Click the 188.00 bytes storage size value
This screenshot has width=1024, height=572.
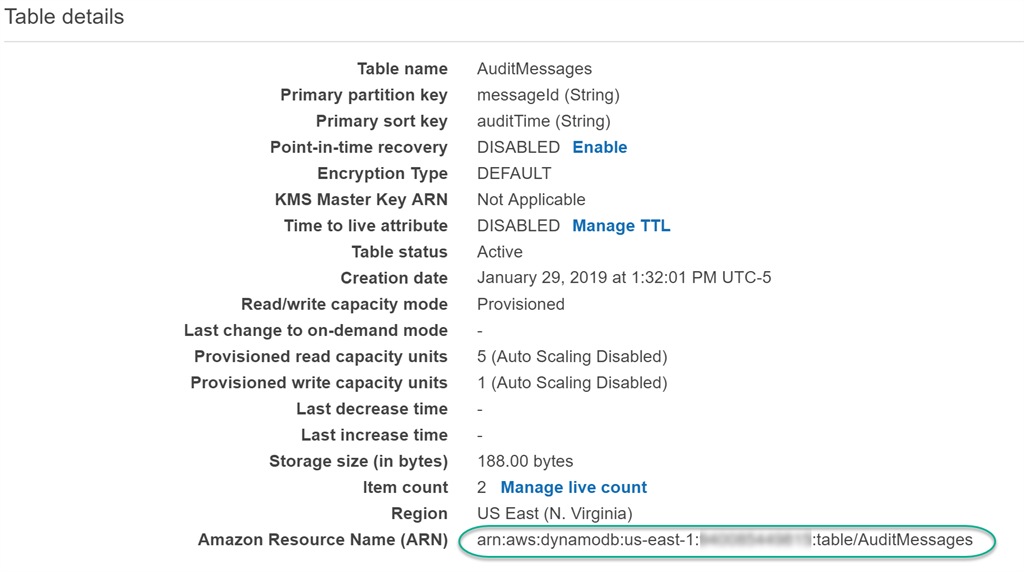click(525, 461)
